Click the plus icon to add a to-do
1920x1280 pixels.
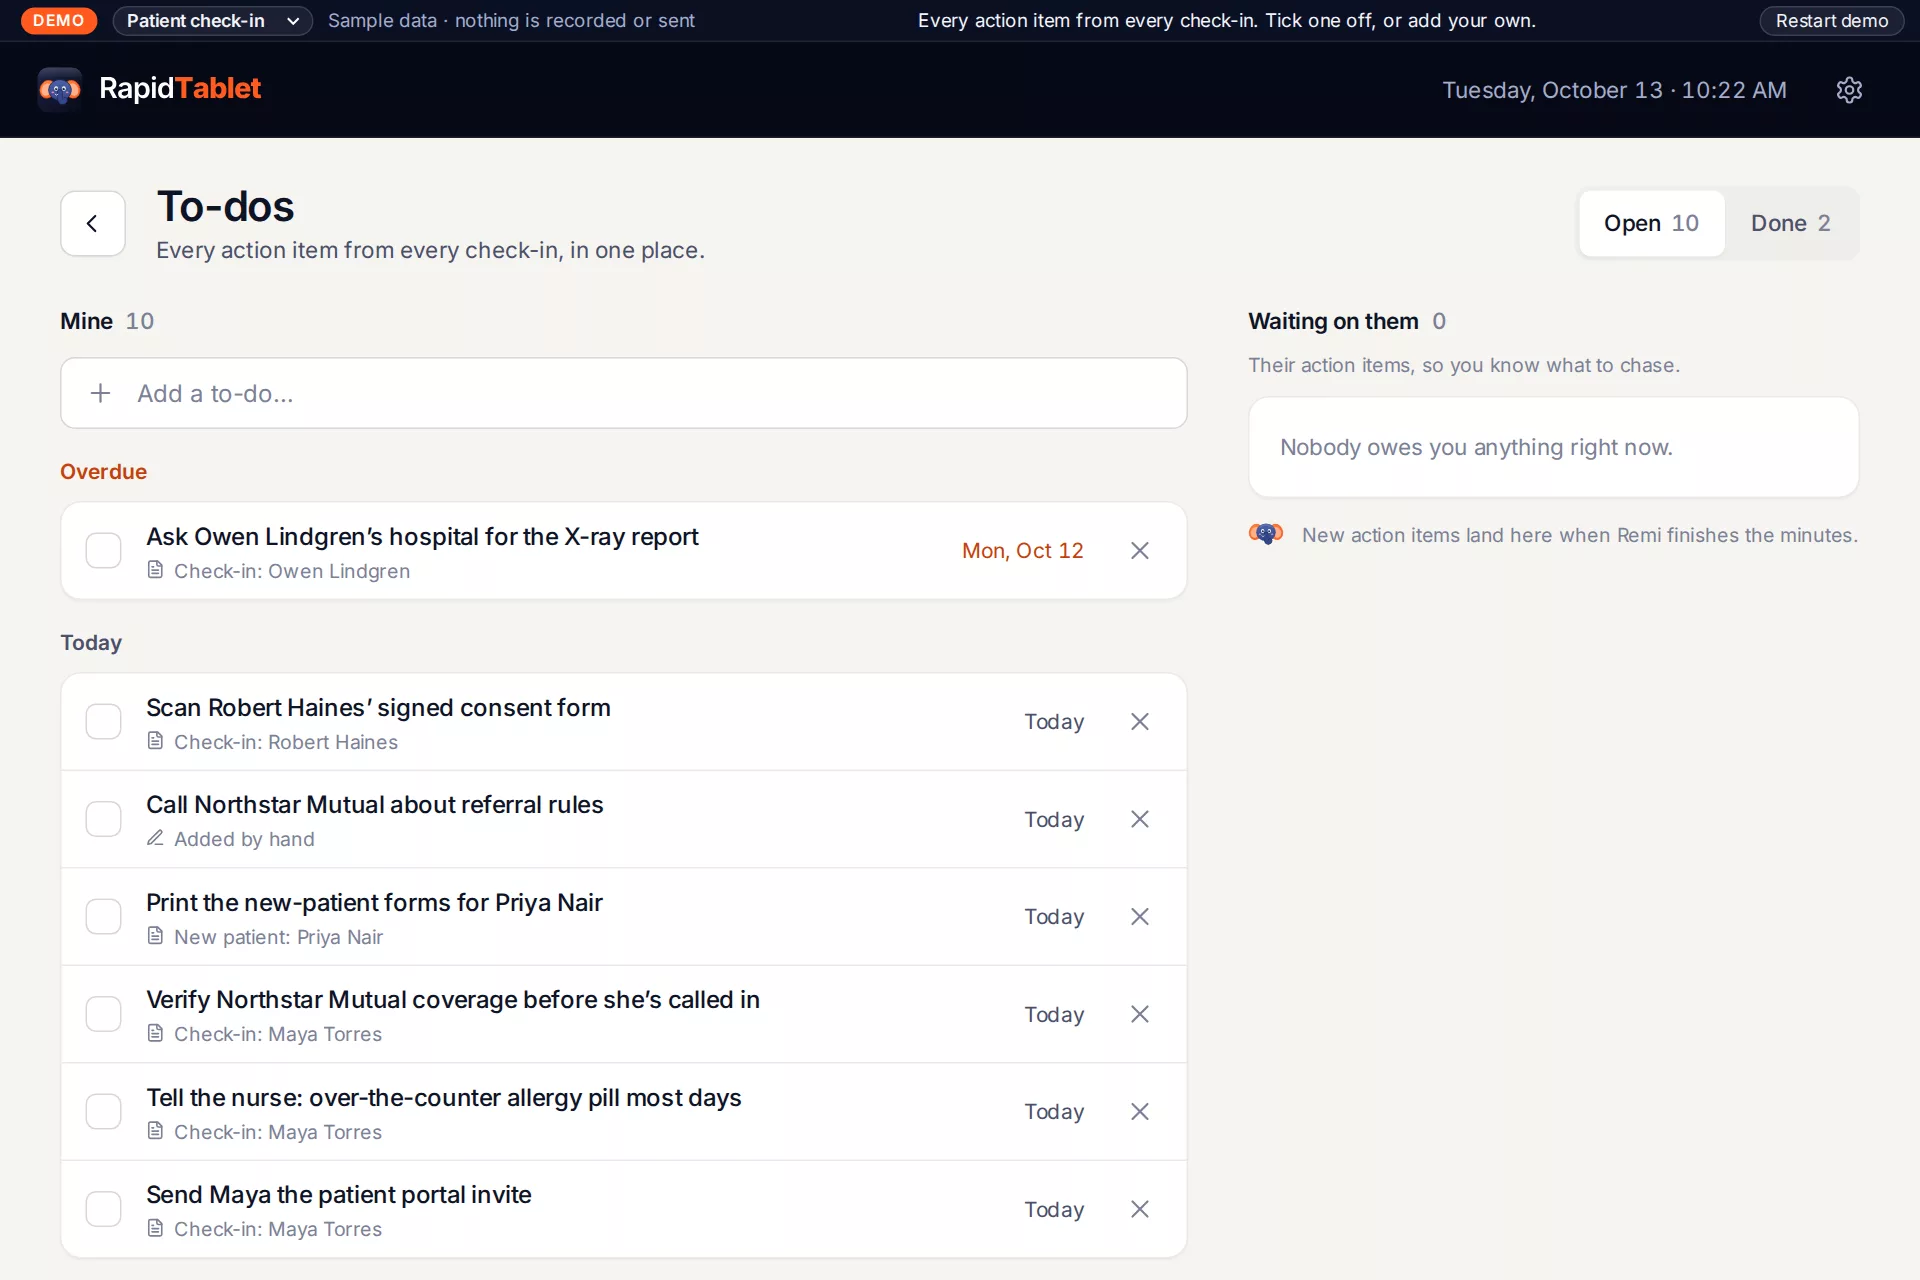pyautogui.click(x=100, y=393)
